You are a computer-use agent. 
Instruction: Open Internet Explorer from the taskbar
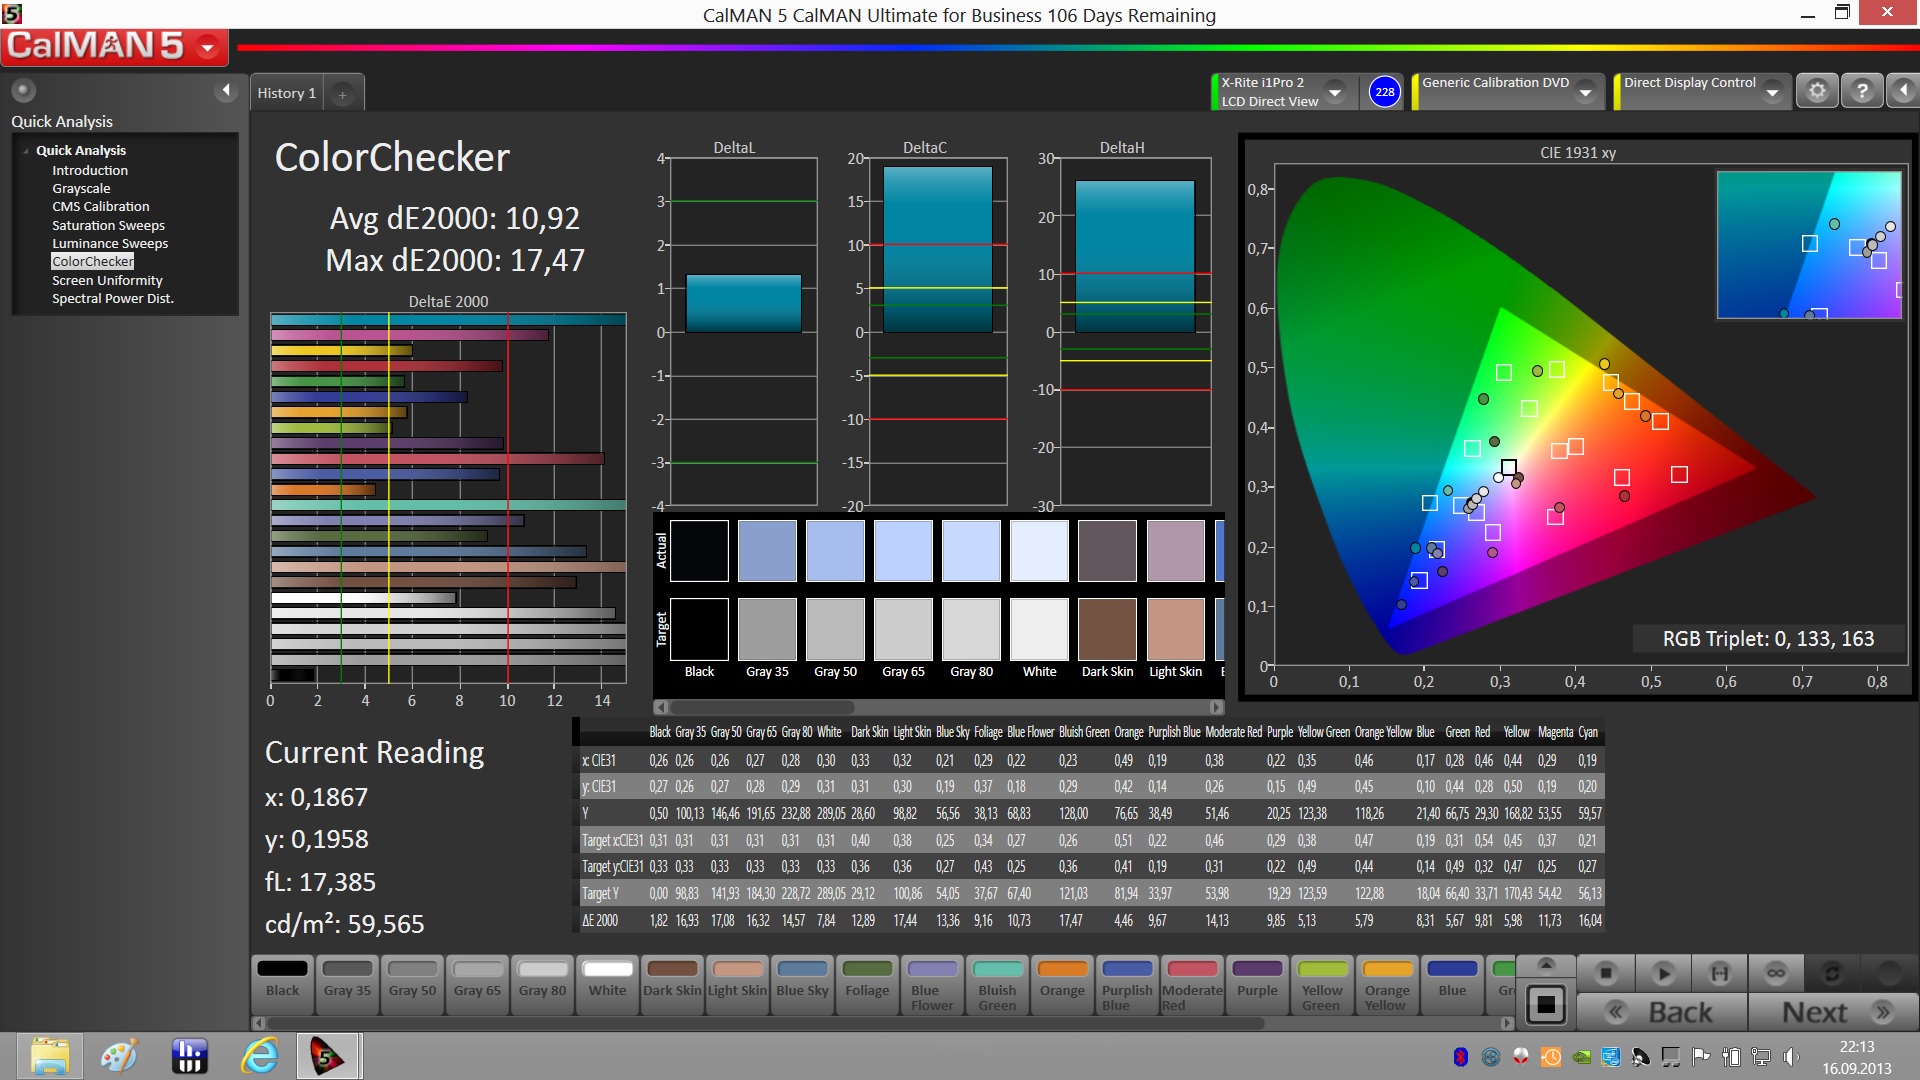click(260, 1056)
